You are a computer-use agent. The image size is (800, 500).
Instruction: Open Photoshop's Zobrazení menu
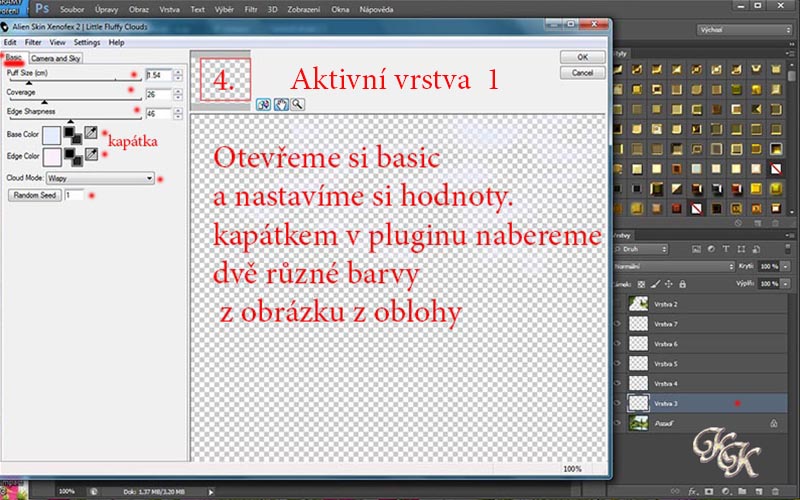coord(304,9)
